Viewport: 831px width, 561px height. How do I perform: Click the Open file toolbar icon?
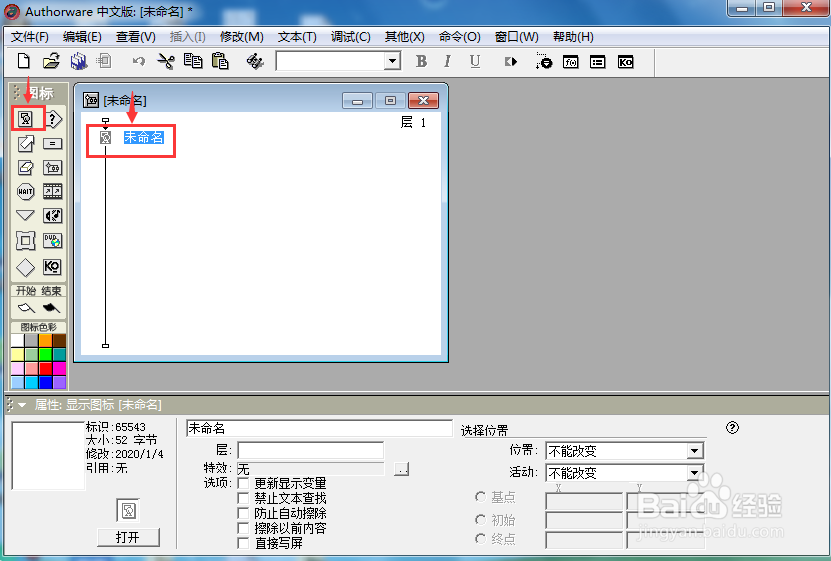(x=51, y=61)
